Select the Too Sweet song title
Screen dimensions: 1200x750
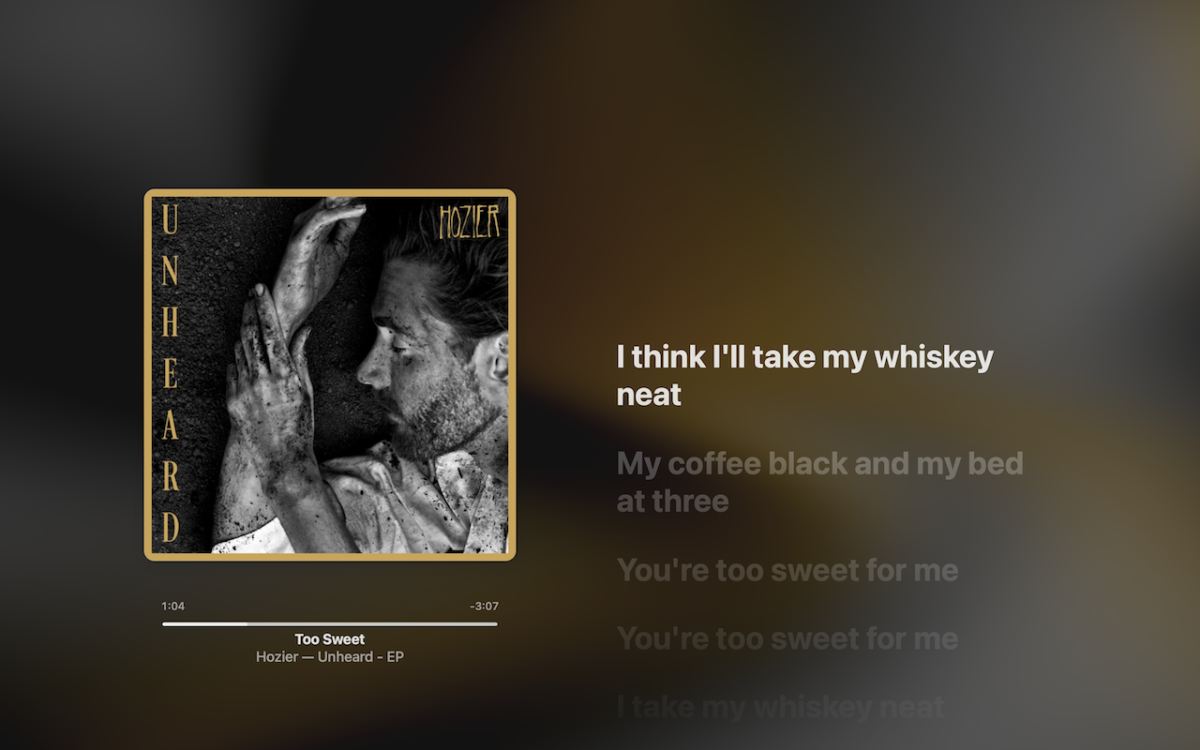click(x=330, y=639)
